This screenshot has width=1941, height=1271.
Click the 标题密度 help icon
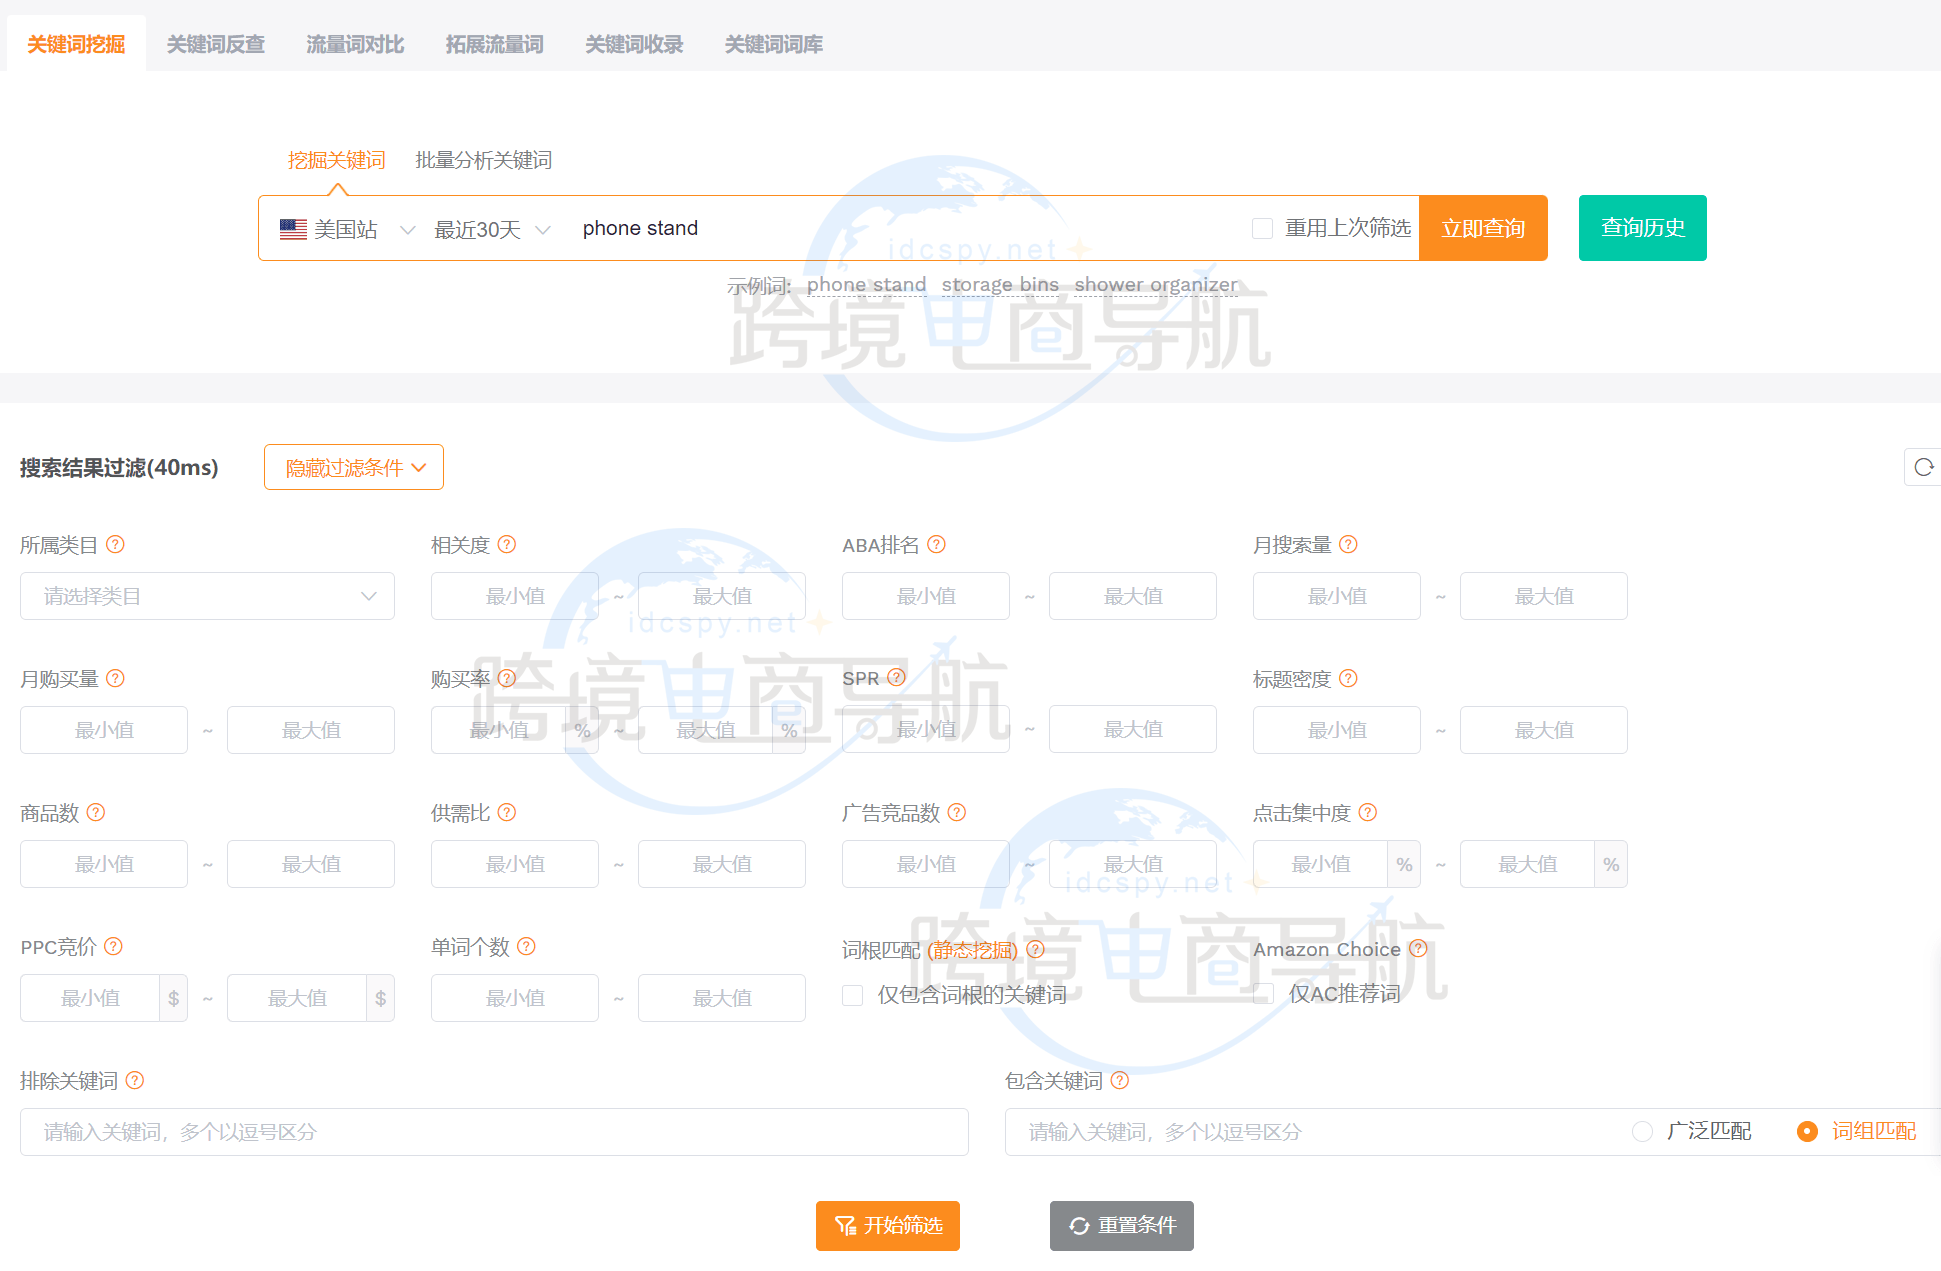click(x=1348, y=679)
